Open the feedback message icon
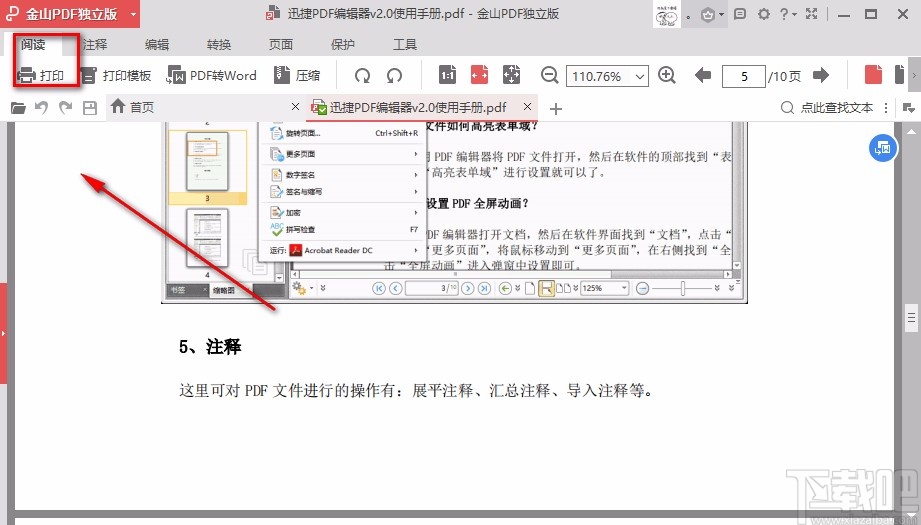The height and width of the screenshot is (525, 921). point(740,14)
